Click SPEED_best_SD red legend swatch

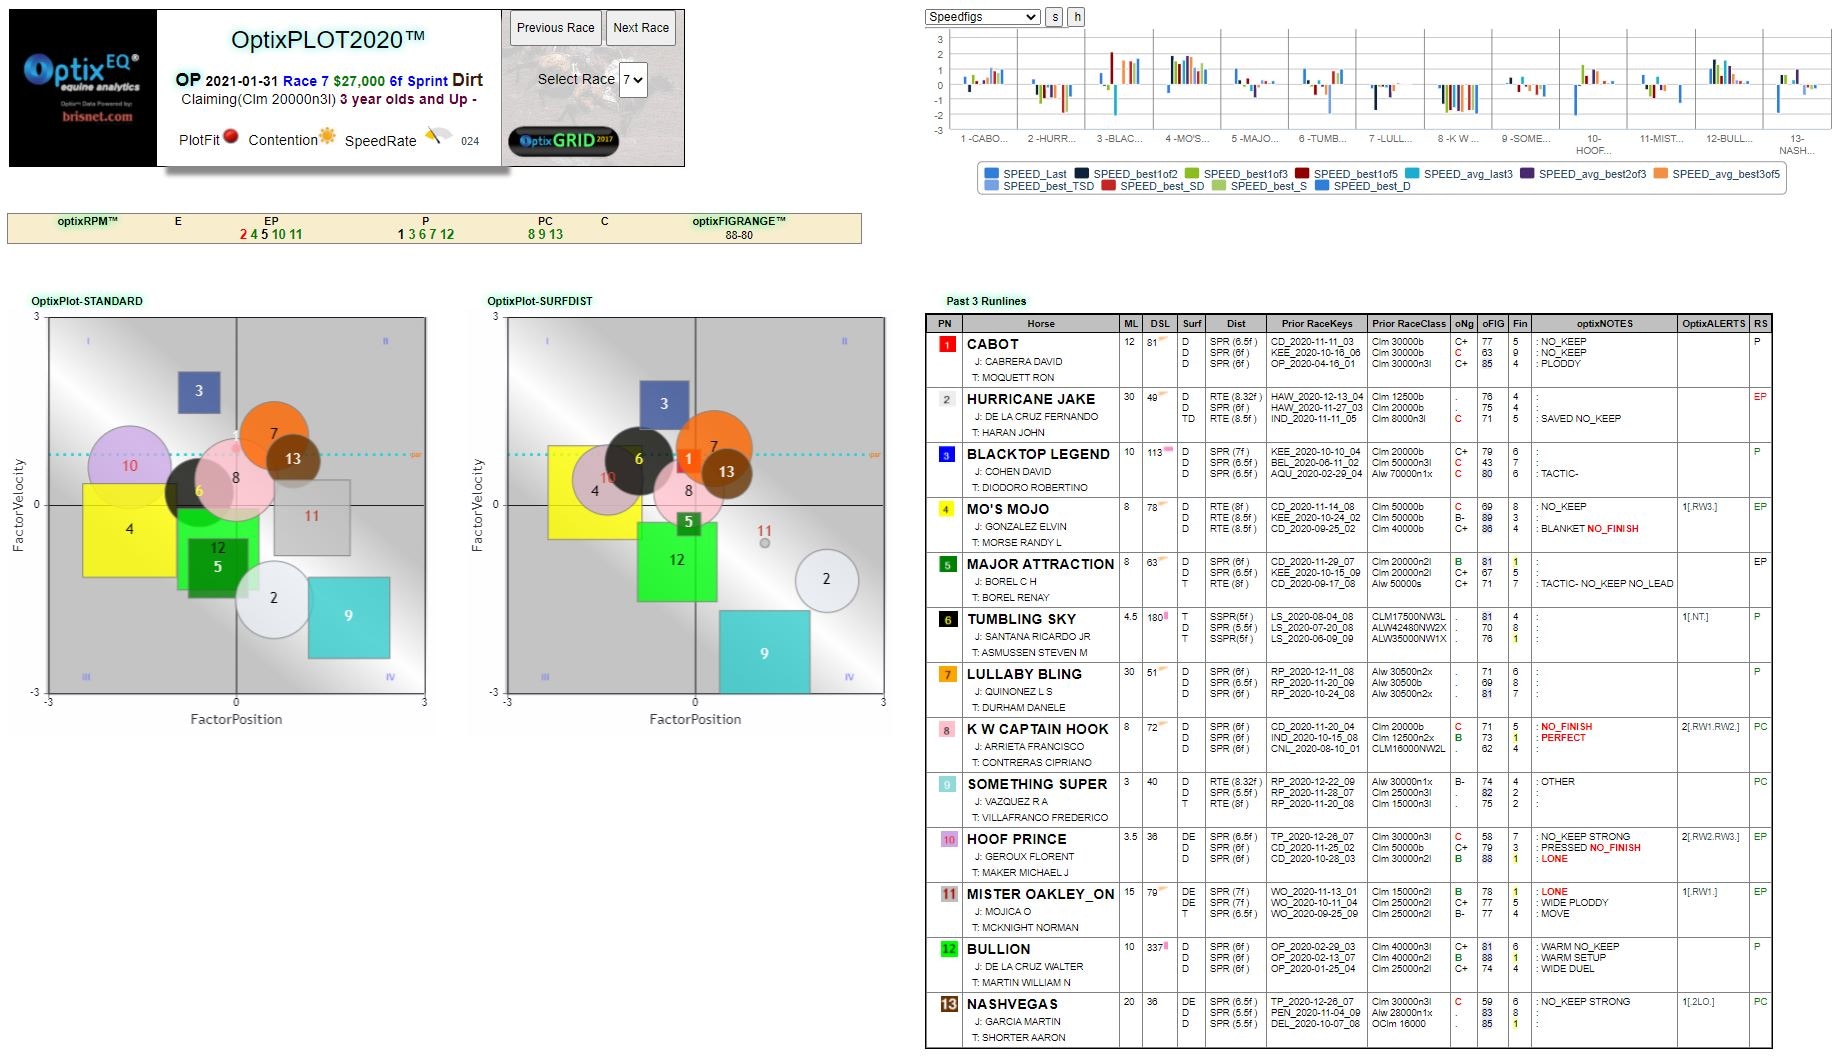(1108, 186)
